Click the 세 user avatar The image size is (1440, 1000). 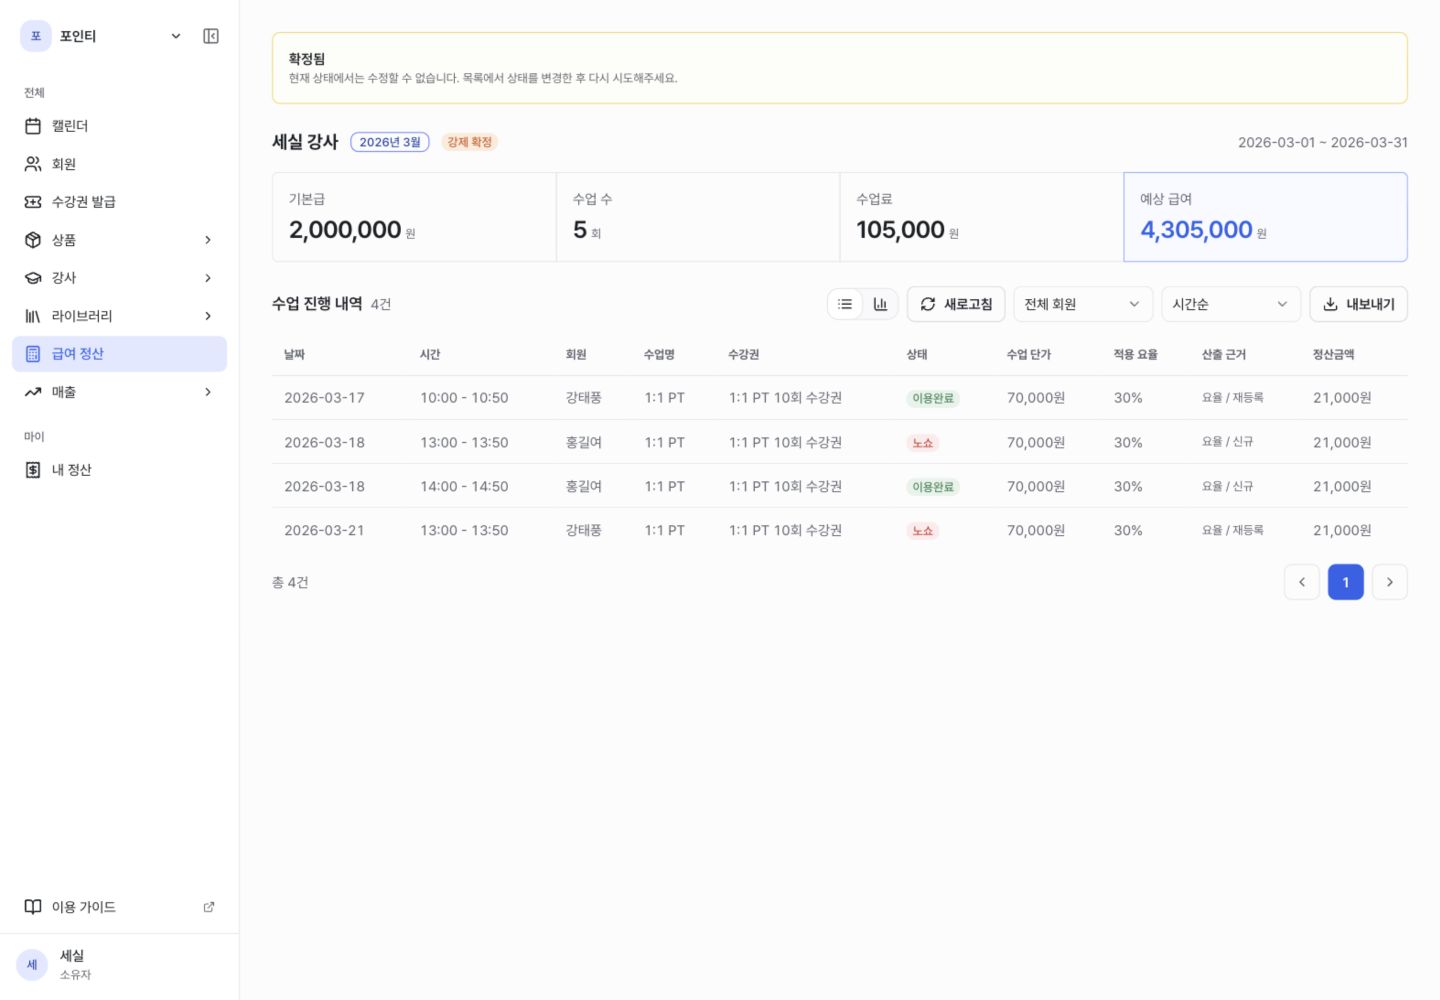(32, 965)
